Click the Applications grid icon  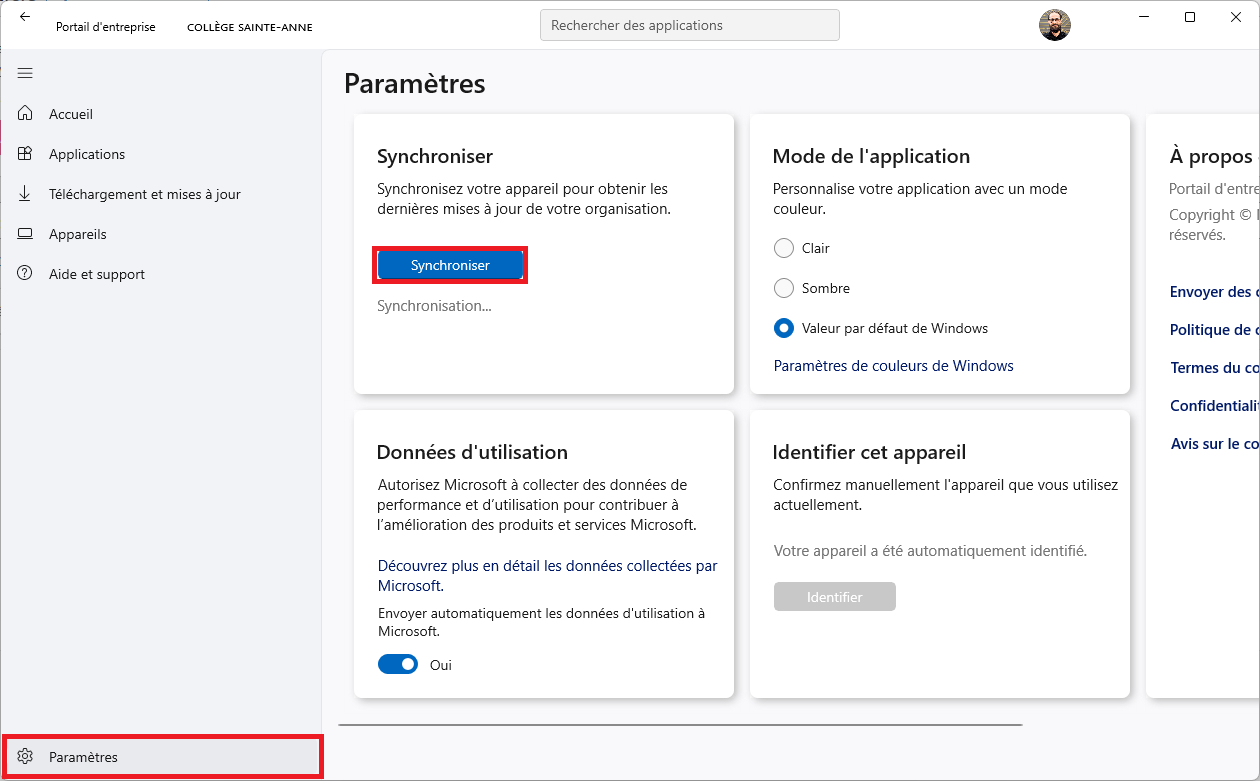coord(26,154)
